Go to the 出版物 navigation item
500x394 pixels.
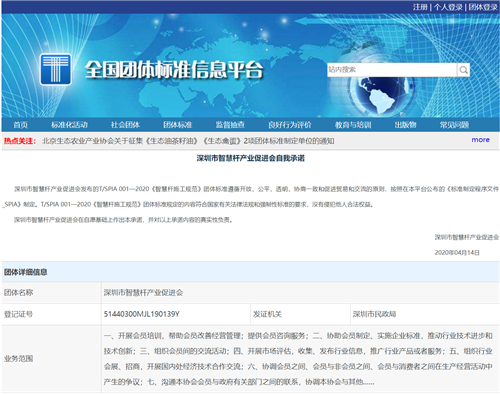(406, 125)
